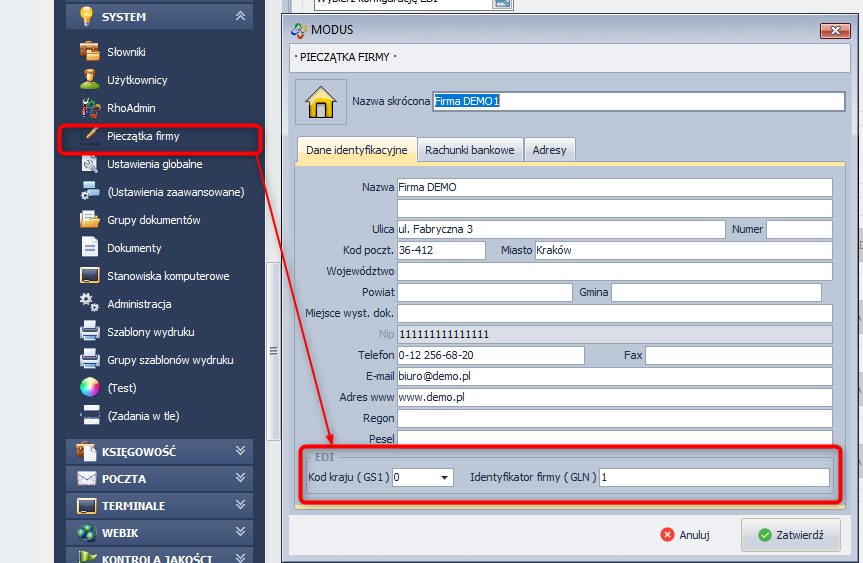Open Słowniki from the System menu

point(126,51)
